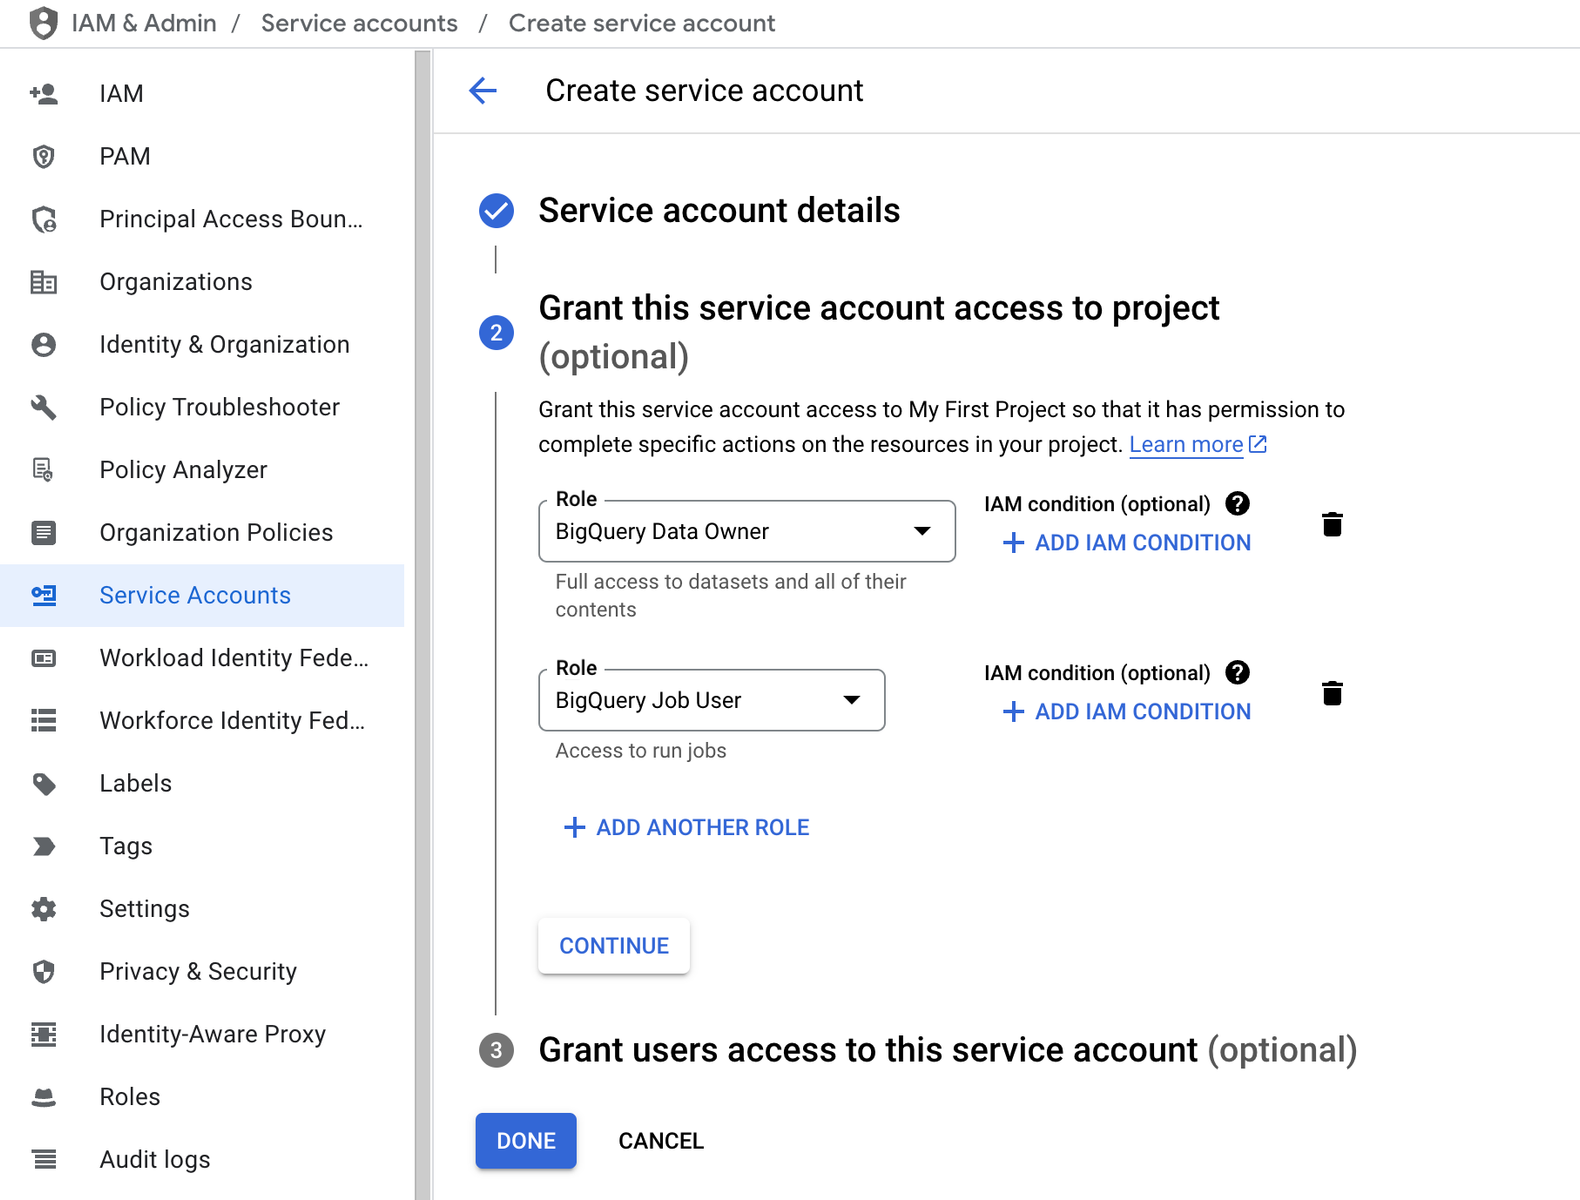
Task: Open the BigQuery Job User role dropdown
Action: click(x=712, y=700)
